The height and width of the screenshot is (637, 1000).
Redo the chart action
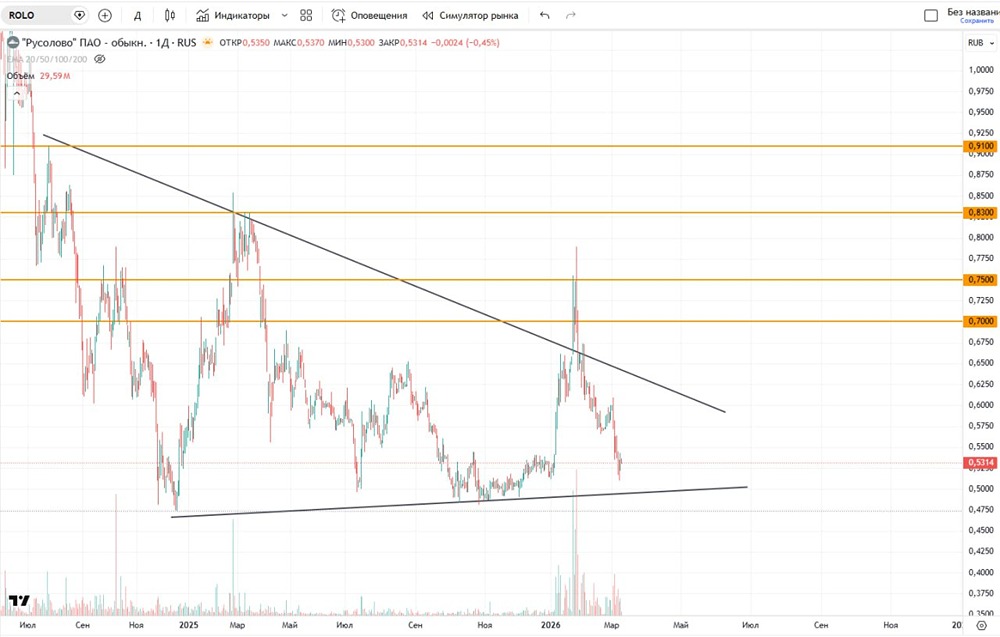(571, 15)
